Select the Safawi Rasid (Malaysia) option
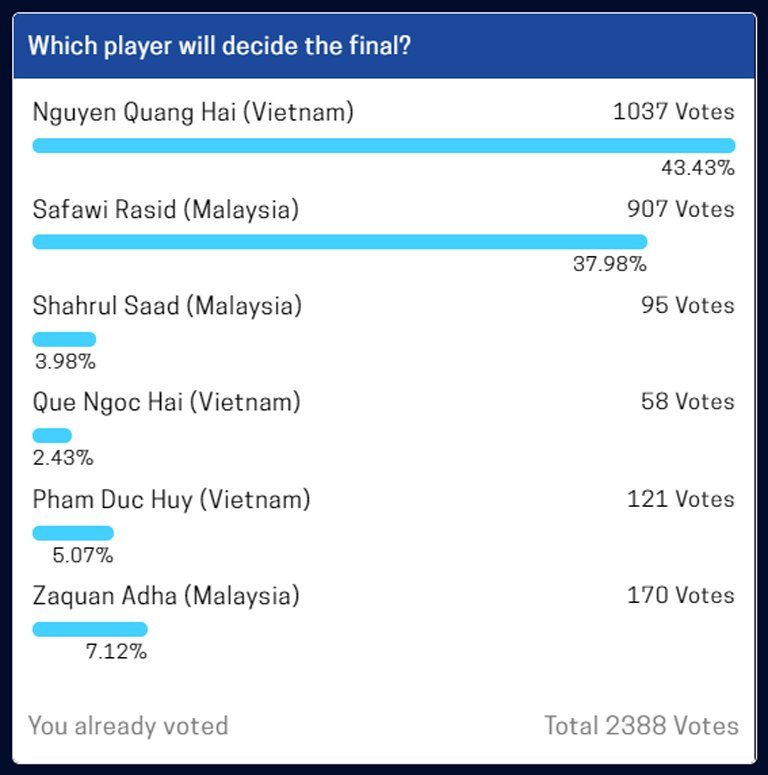This screenshot has height=775, width=768. 165,209
